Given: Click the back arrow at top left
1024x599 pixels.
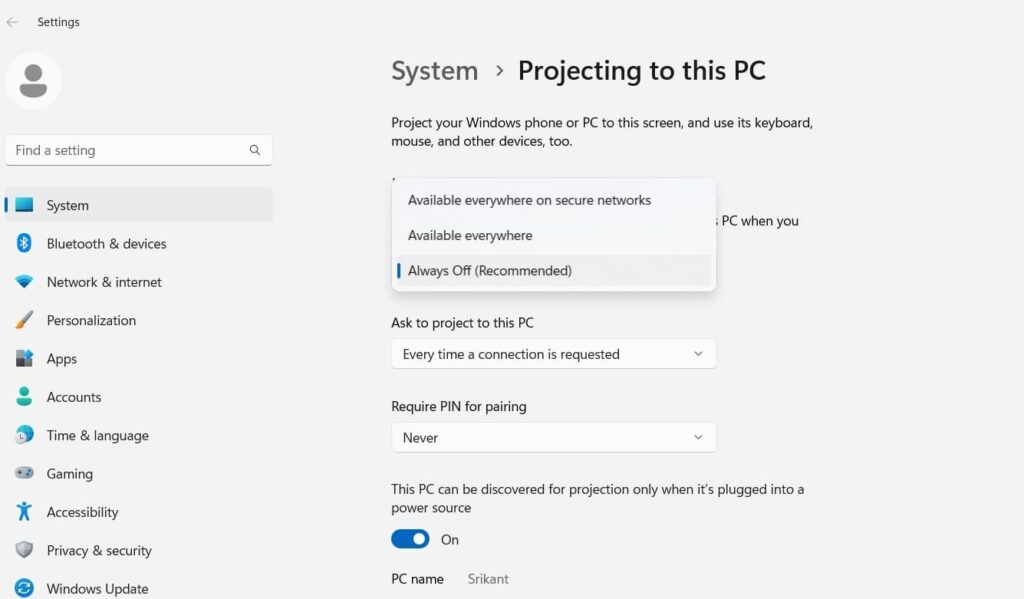Looking at the screenshot, I should [11, 21].
